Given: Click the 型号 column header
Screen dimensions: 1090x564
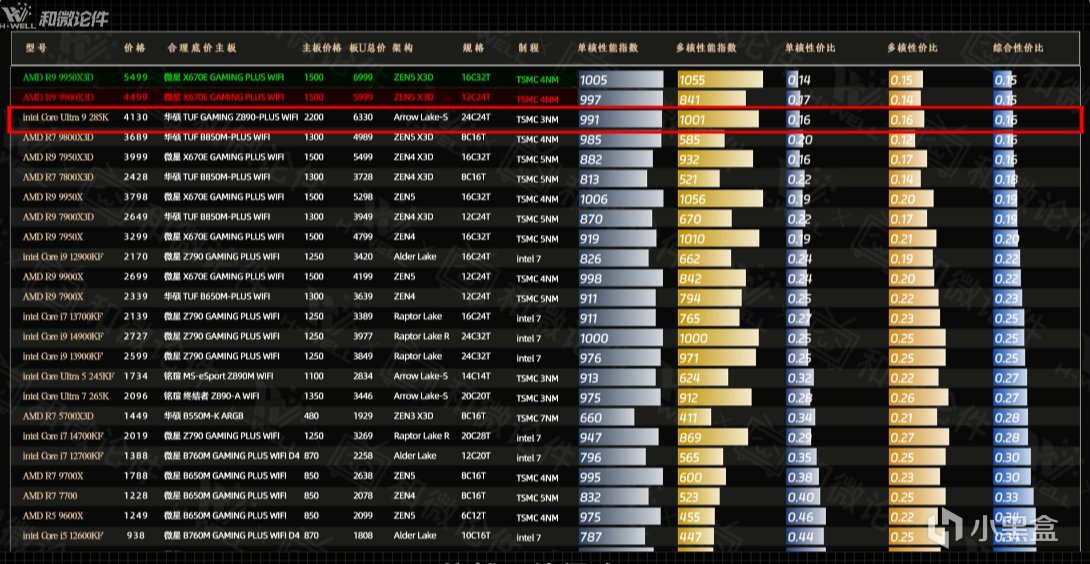Looking at the screenshot, I should click(35, 48).
